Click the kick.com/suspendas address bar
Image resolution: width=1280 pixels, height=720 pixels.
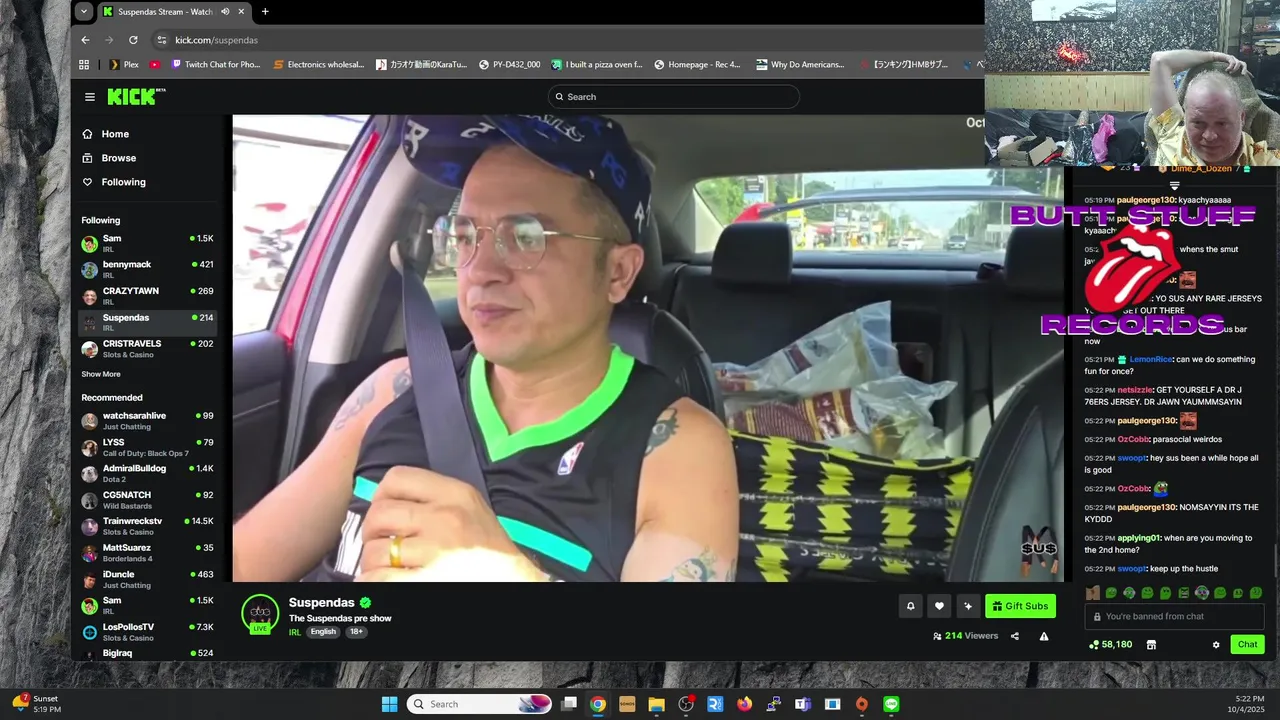[x=216, y=40]
